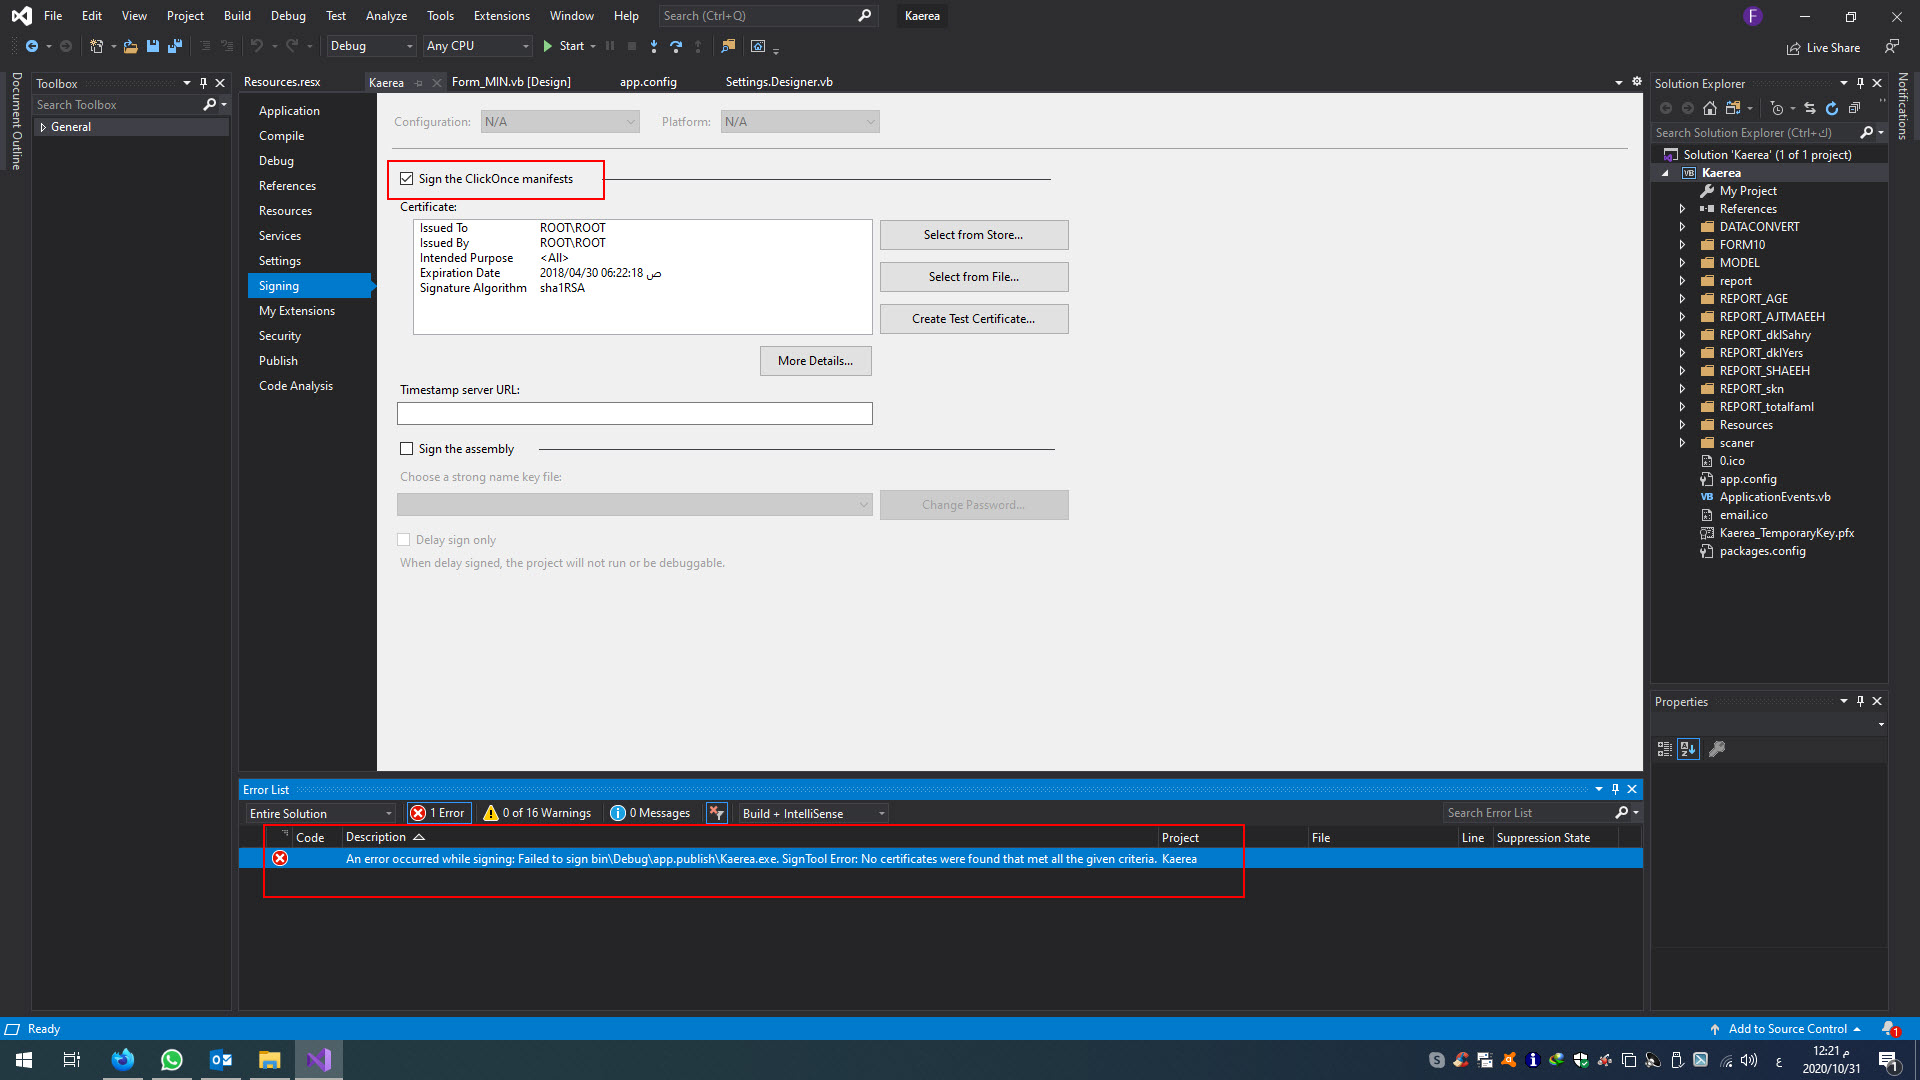Enable the Sign the assembly checkbox
This screenshot has height=1080, width=1920.
406,449
